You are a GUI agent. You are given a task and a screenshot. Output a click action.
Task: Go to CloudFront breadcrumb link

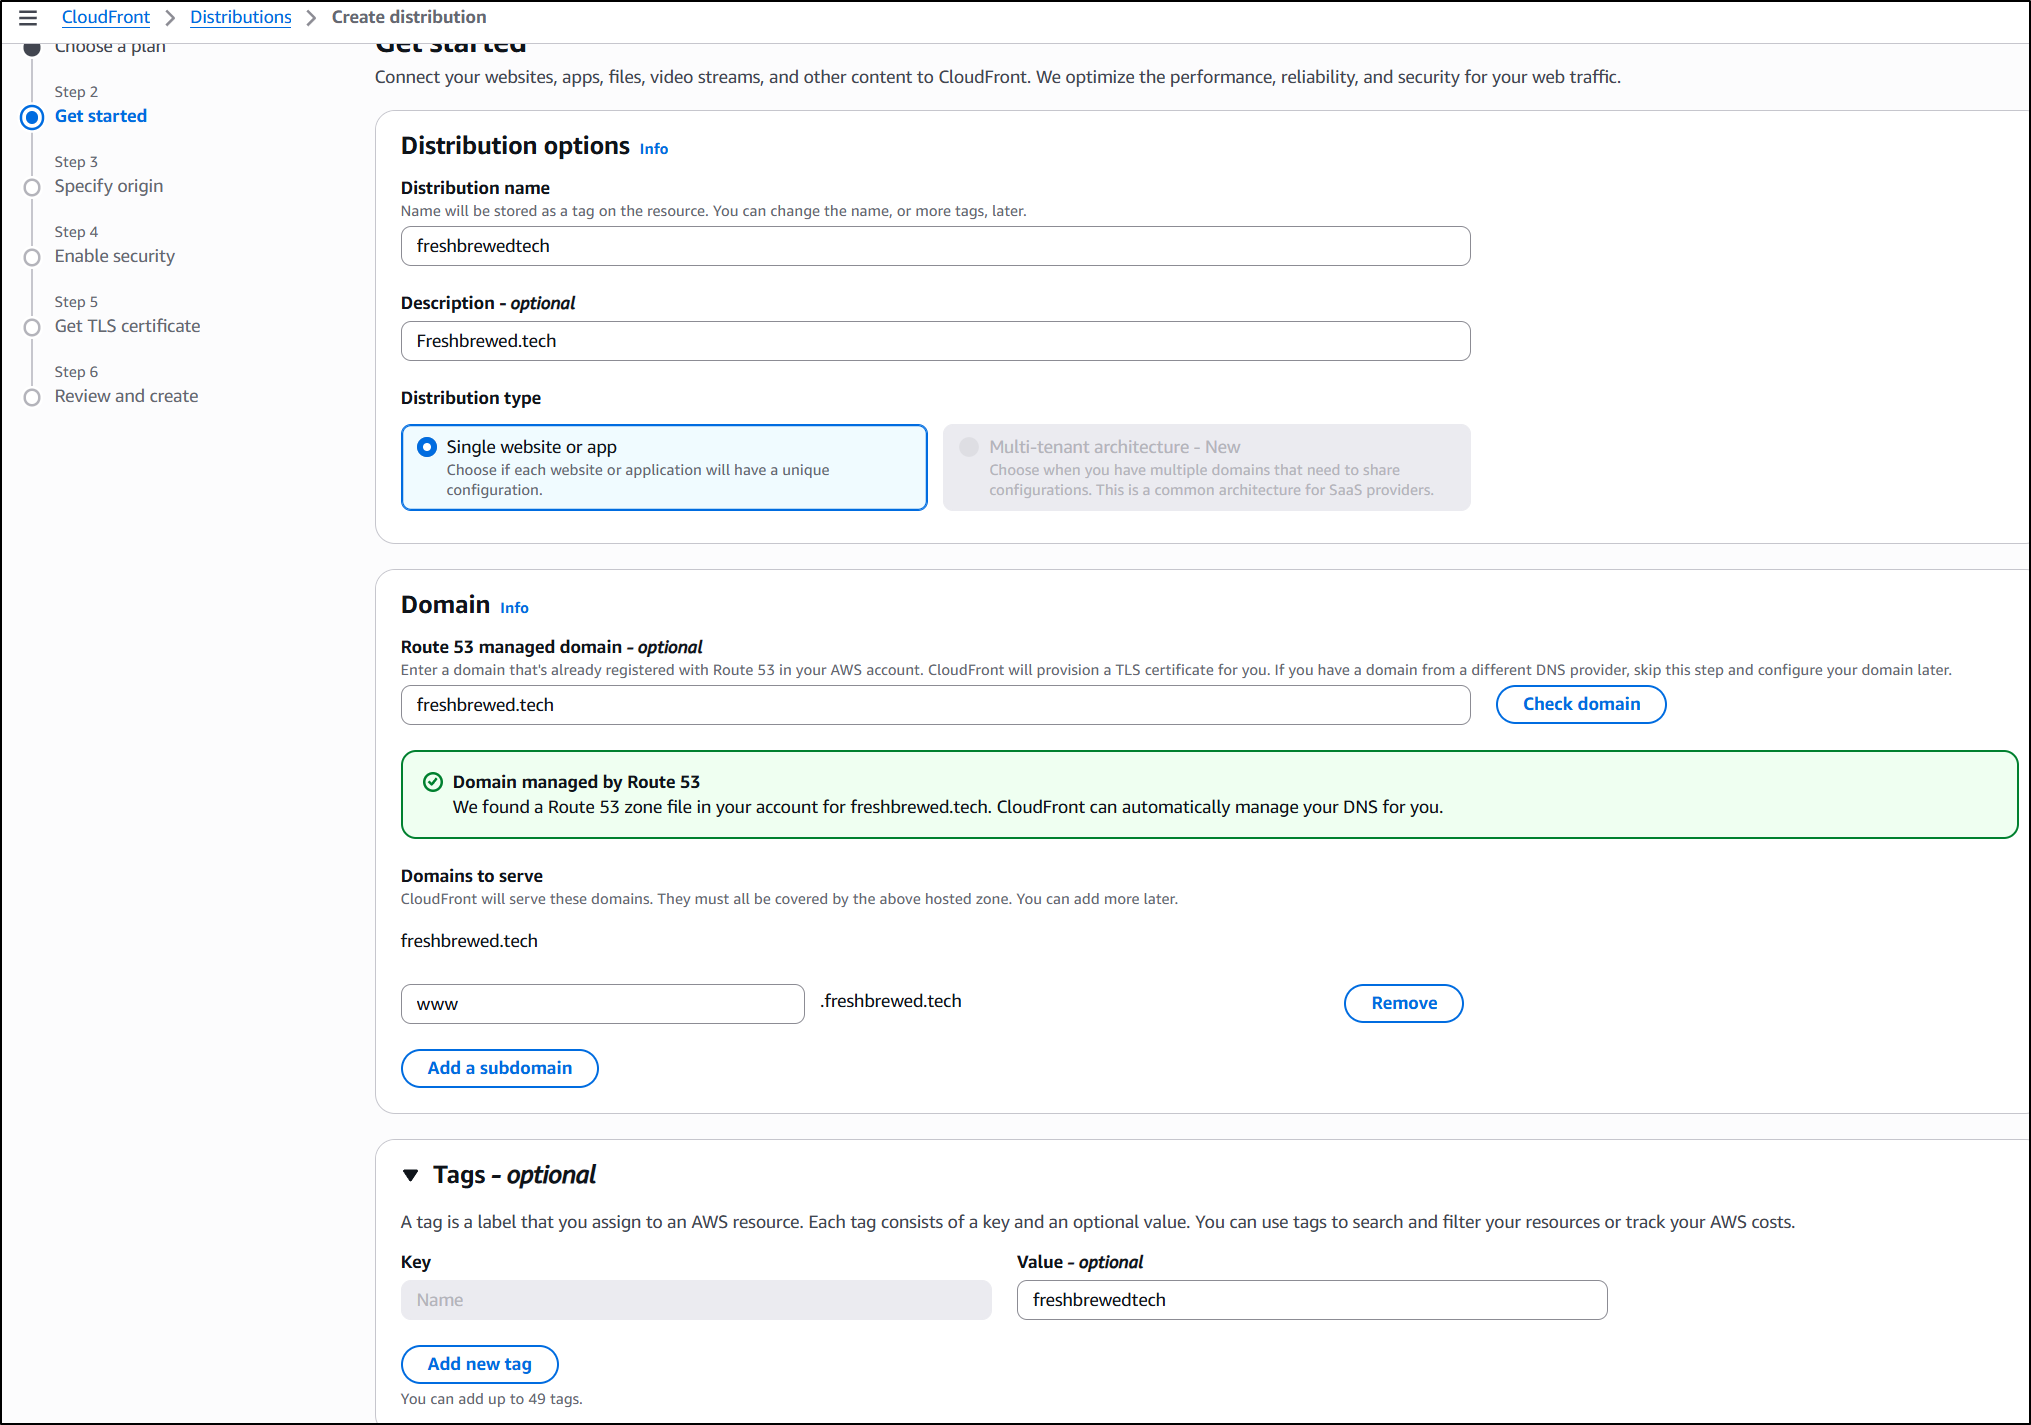click(x=106, y=17)
